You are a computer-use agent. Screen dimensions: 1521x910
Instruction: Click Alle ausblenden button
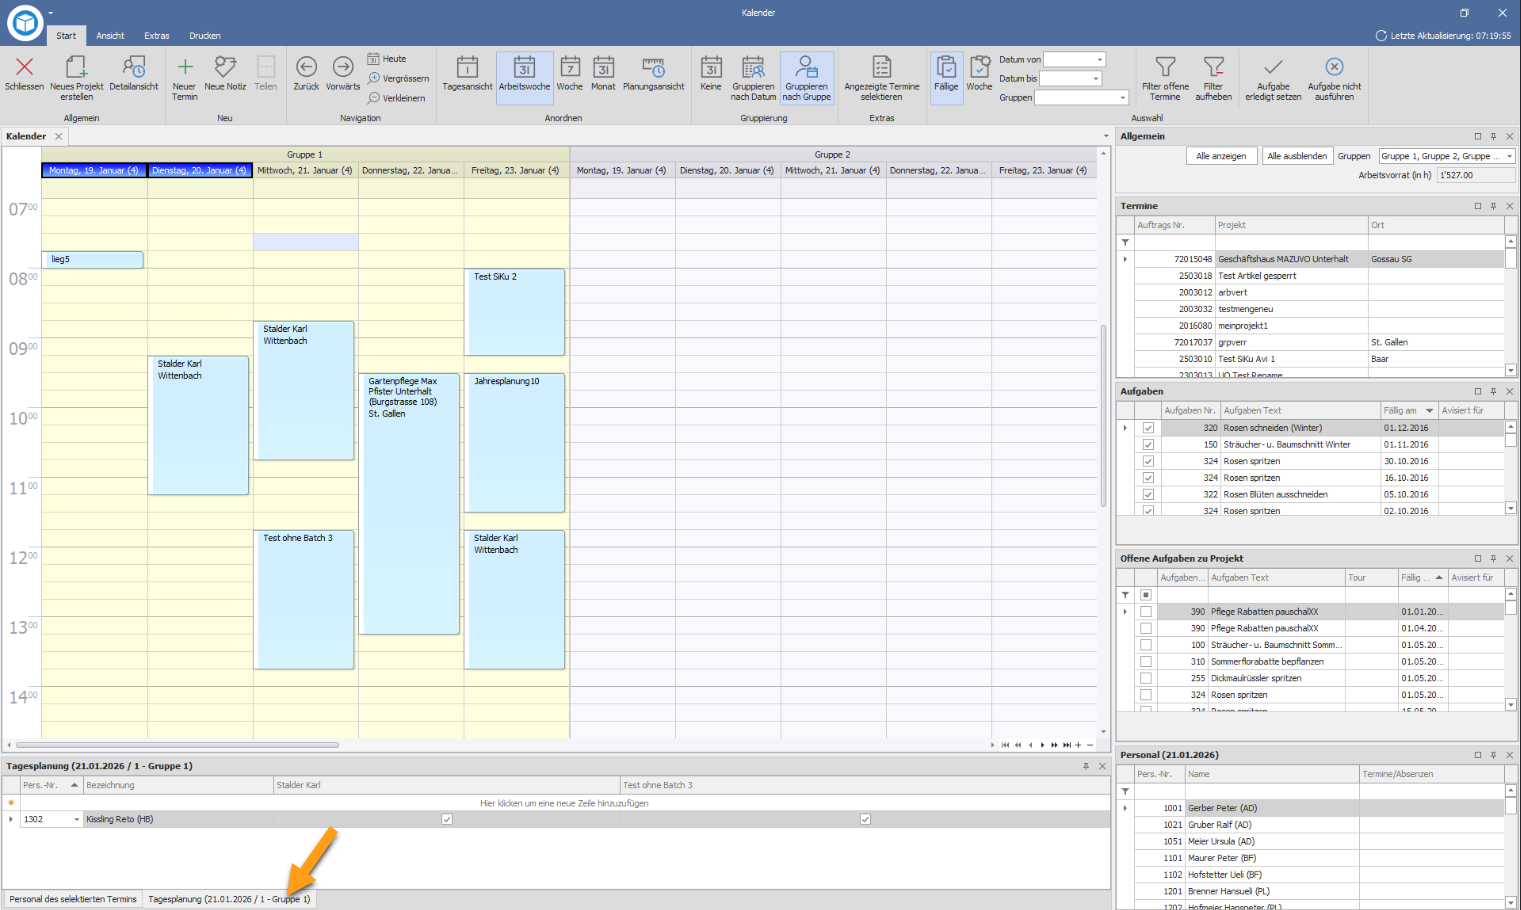click(1297, 156)
